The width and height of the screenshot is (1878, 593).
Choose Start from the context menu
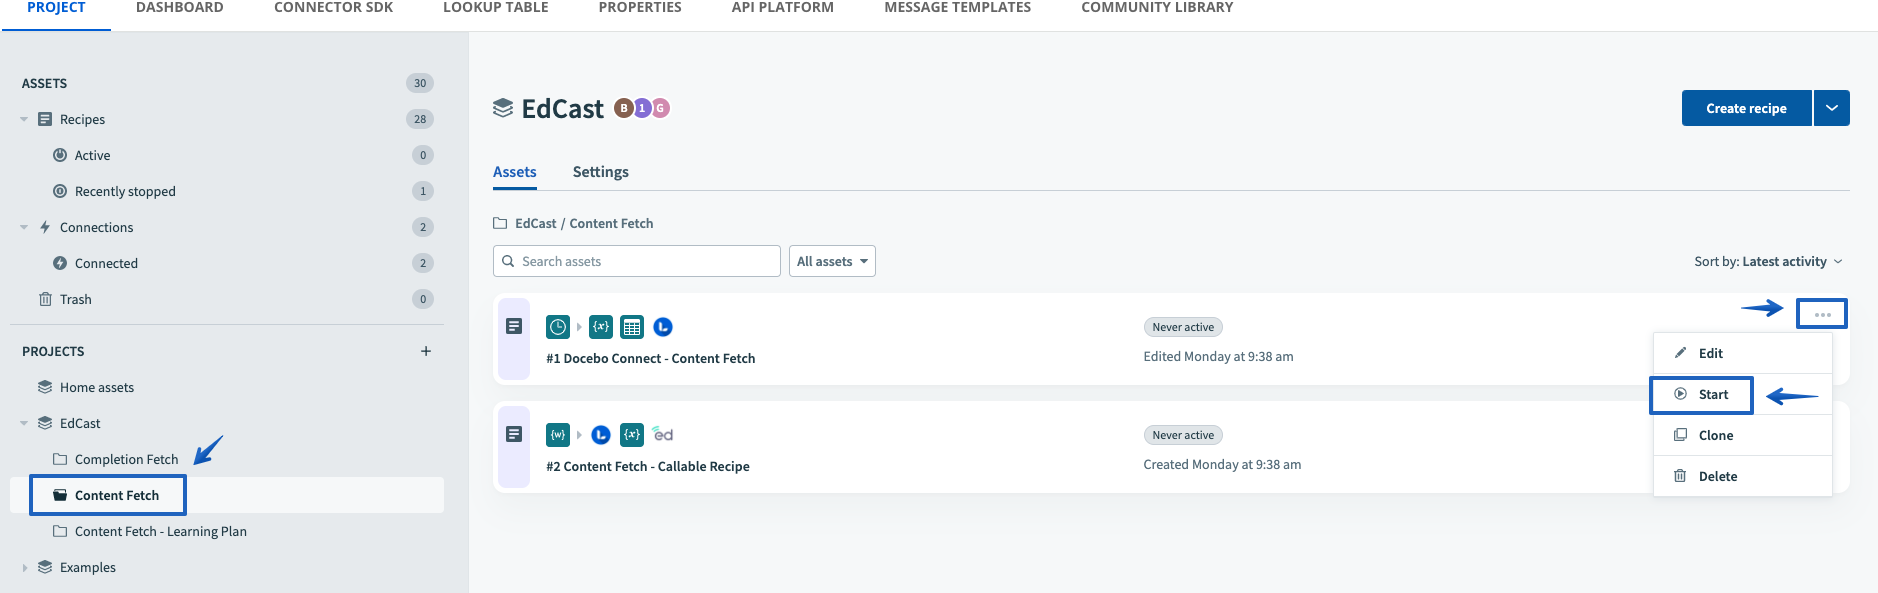[x=1742, y=394]
